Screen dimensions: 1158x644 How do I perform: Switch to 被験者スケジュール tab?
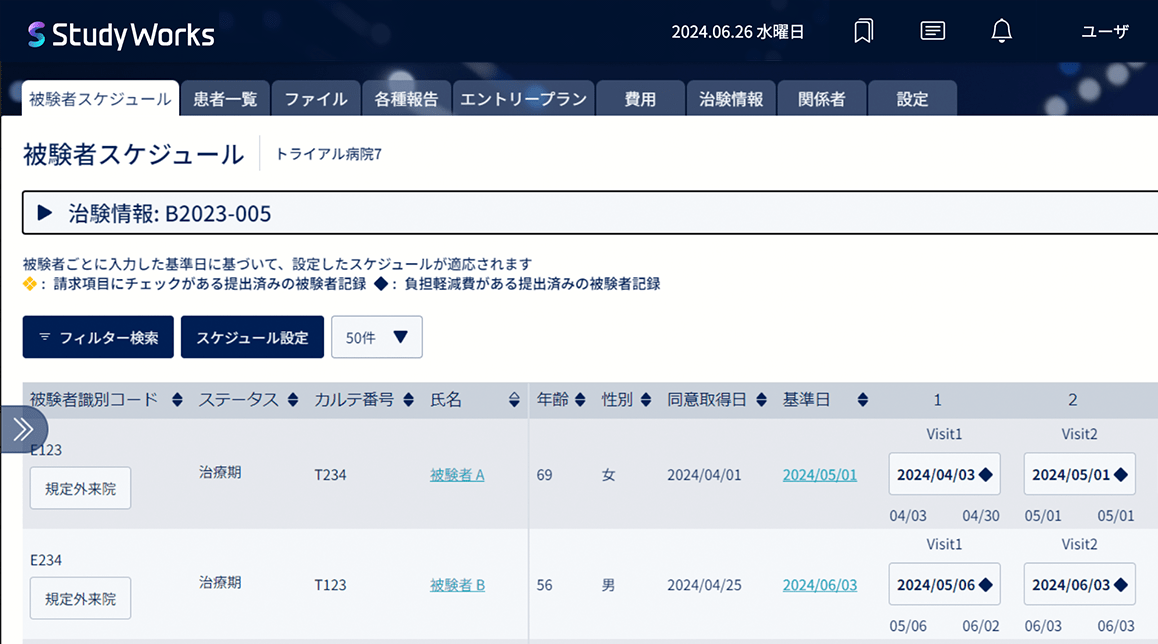click(100, 99)
